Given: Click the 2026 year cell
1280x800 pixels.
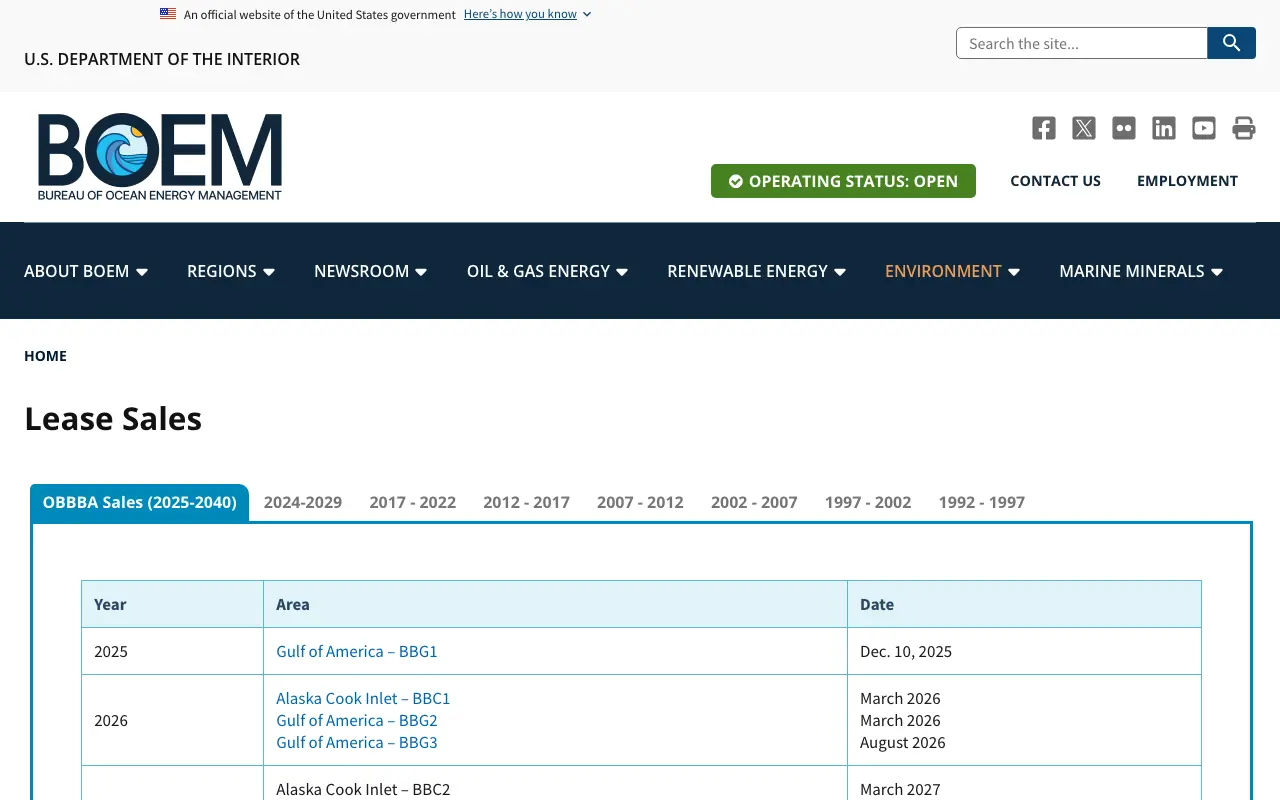Looking at the screenshot, I should (172, 720).
